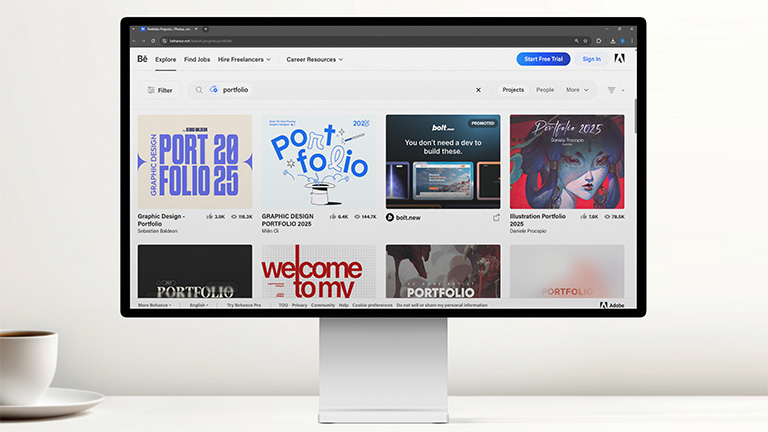Open Cookie preferences link
This screenshot has width=768, height=432.
coord(372,305)
